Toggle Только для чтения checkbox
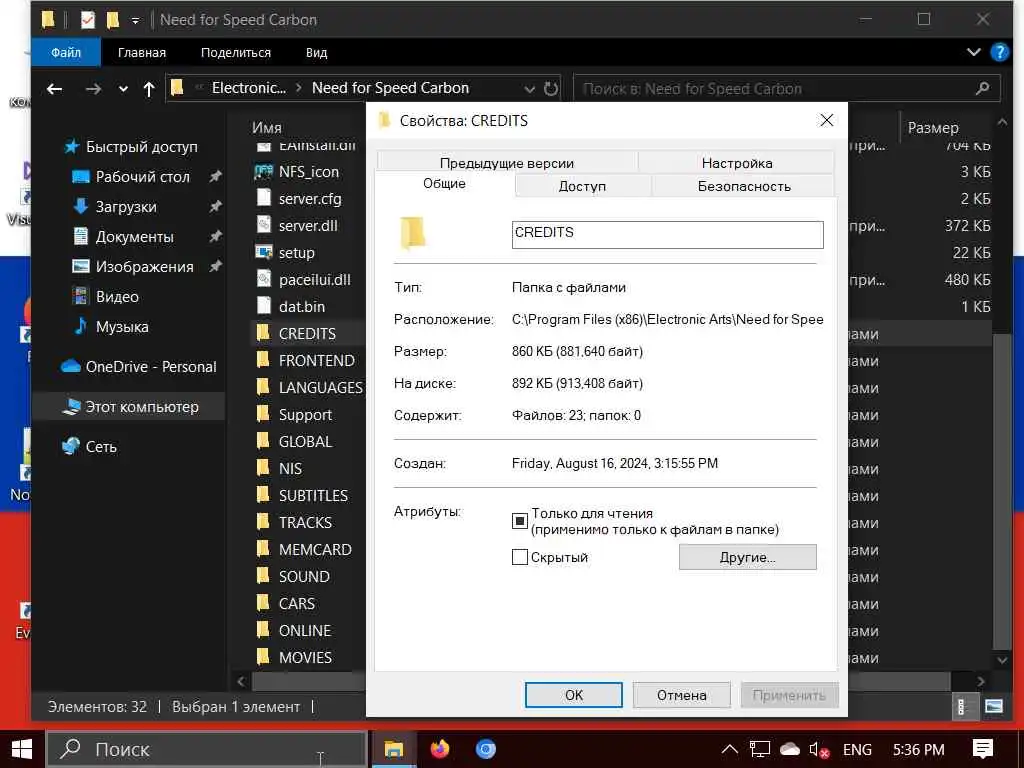 click(520, 520)
